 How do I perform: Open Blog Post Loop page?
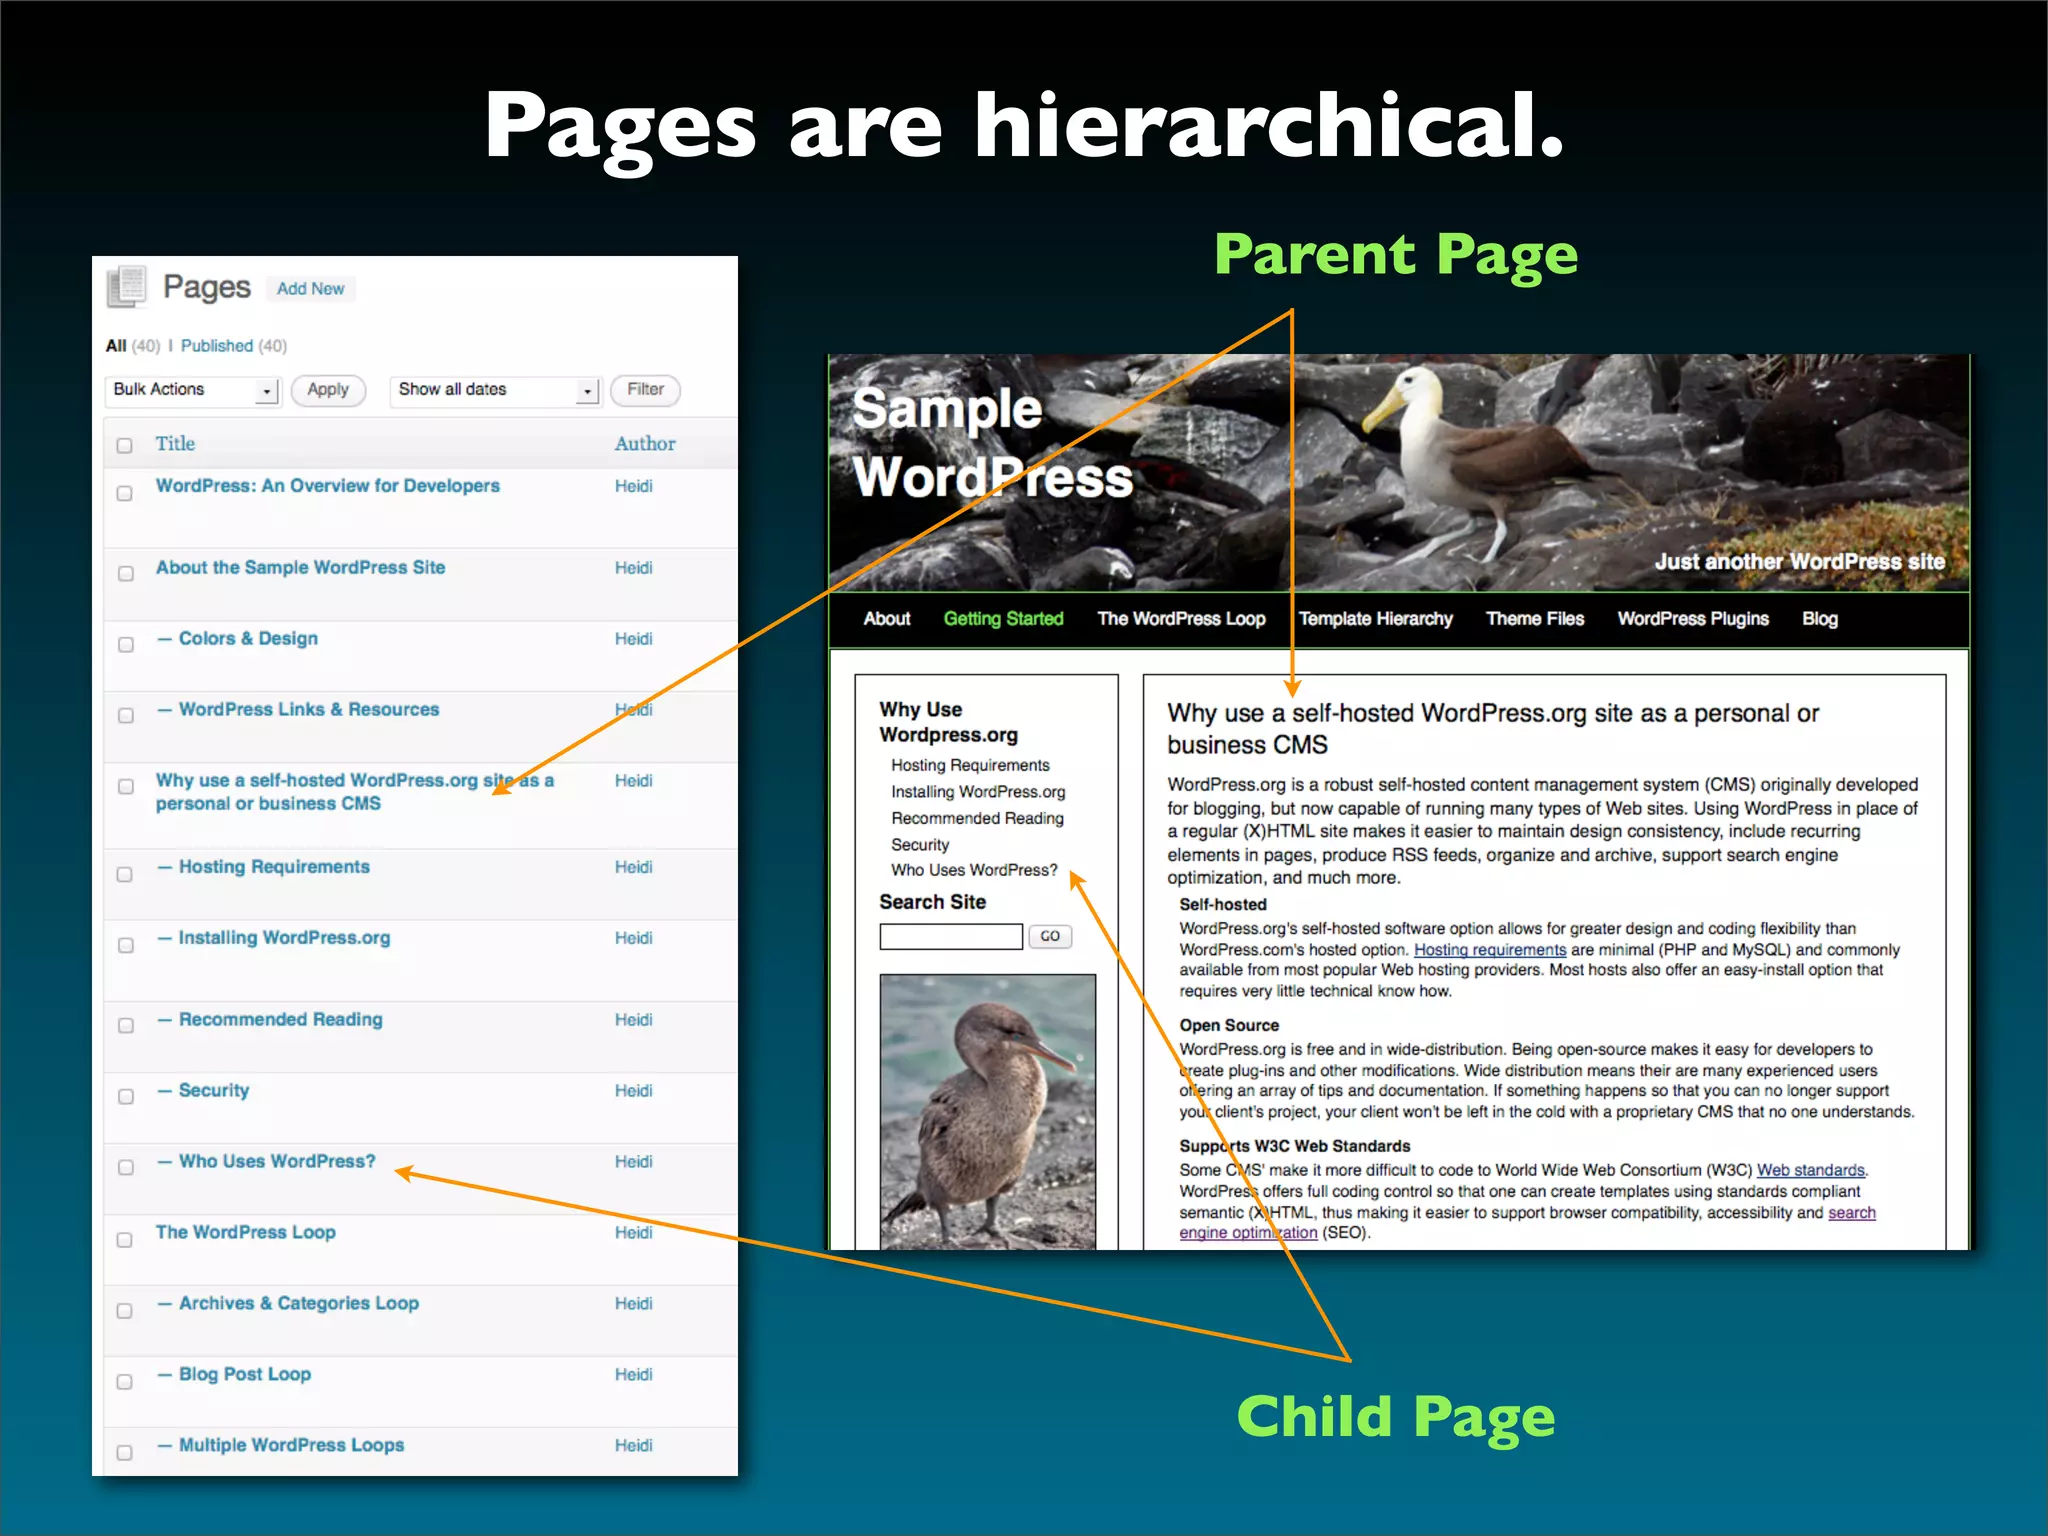pyautogui.click(x=245, y=1374)
